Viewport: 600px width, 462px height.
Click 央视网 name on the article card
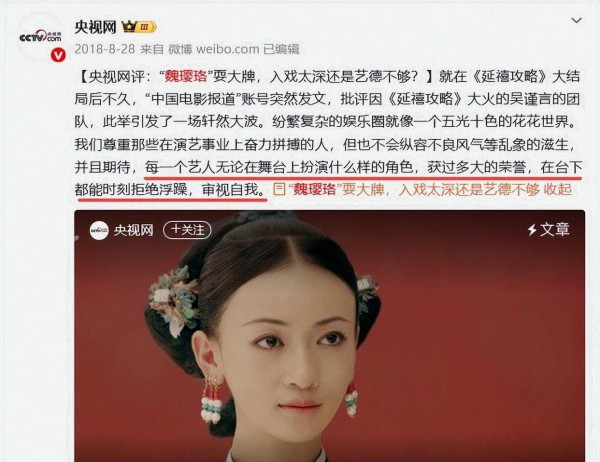[133, 230]
